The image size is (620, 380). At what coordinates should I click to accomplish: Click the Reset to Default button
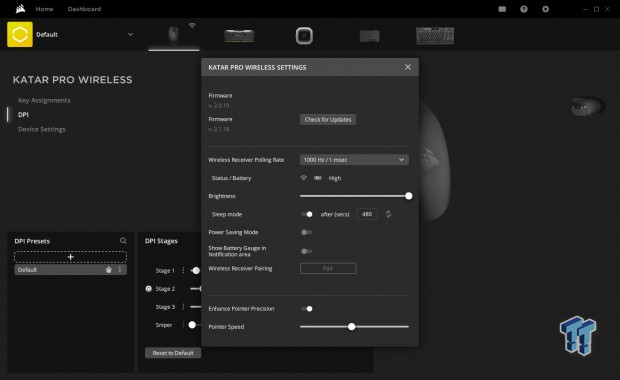click(x=173, y=353)
